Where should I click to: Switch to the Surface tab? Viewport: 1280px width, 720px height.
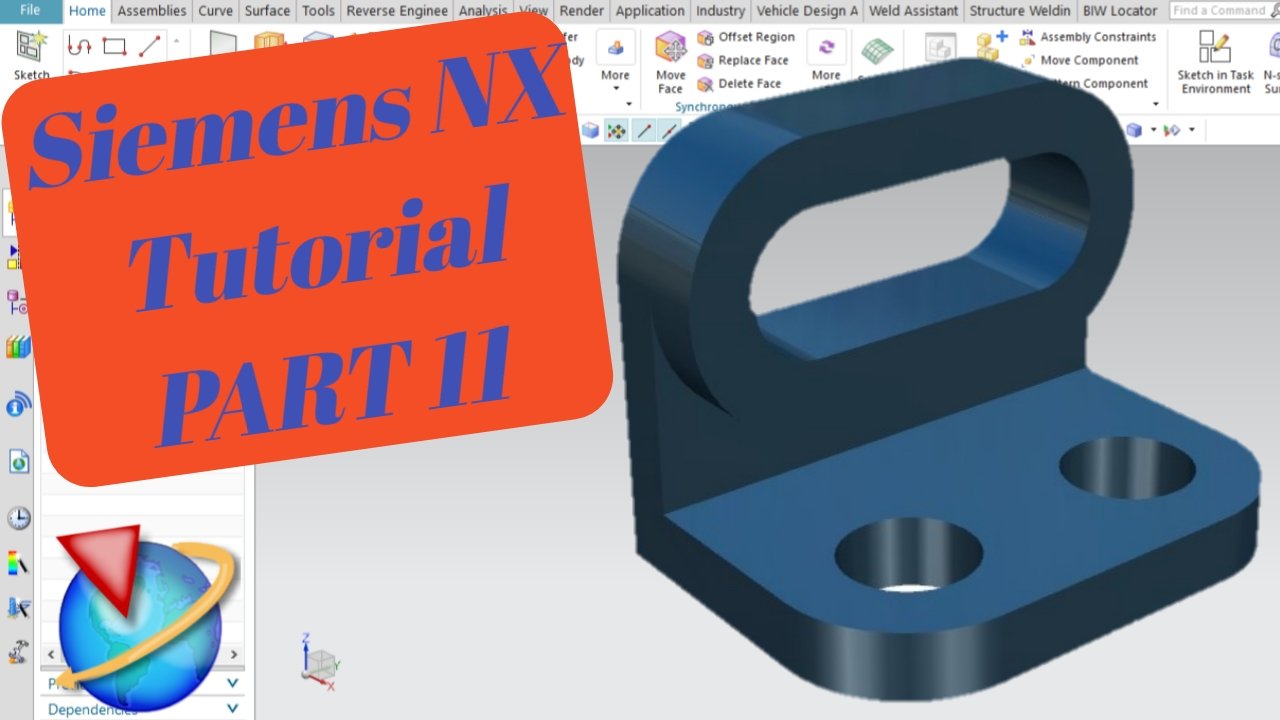tap(267, 11)
